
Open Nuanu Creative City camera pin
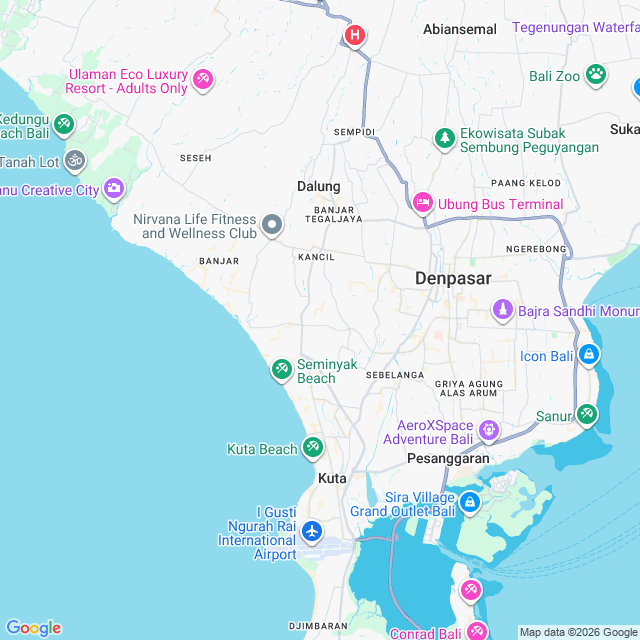[114, 189]
